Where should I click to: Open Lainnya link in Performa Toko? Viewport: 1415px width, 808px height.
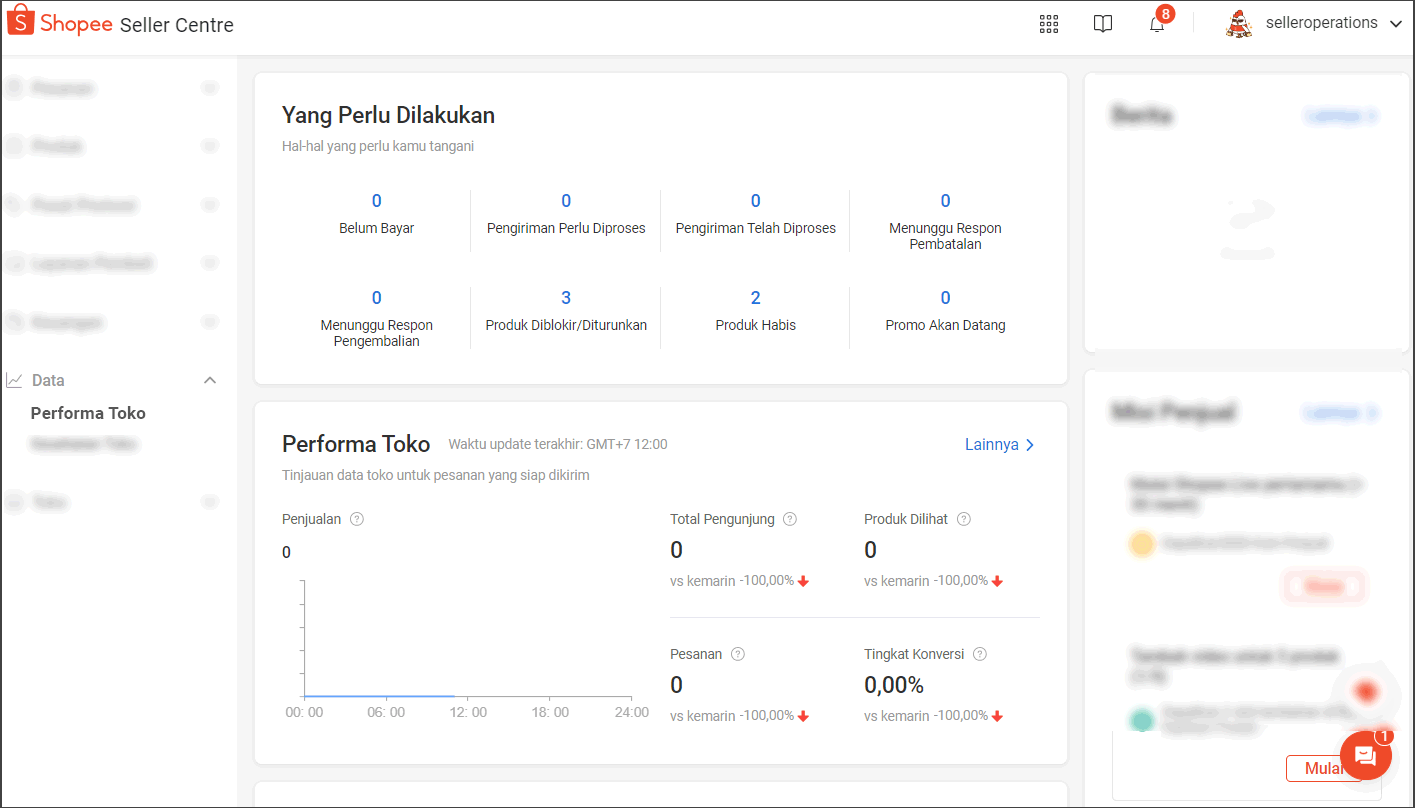coord(999,445)
